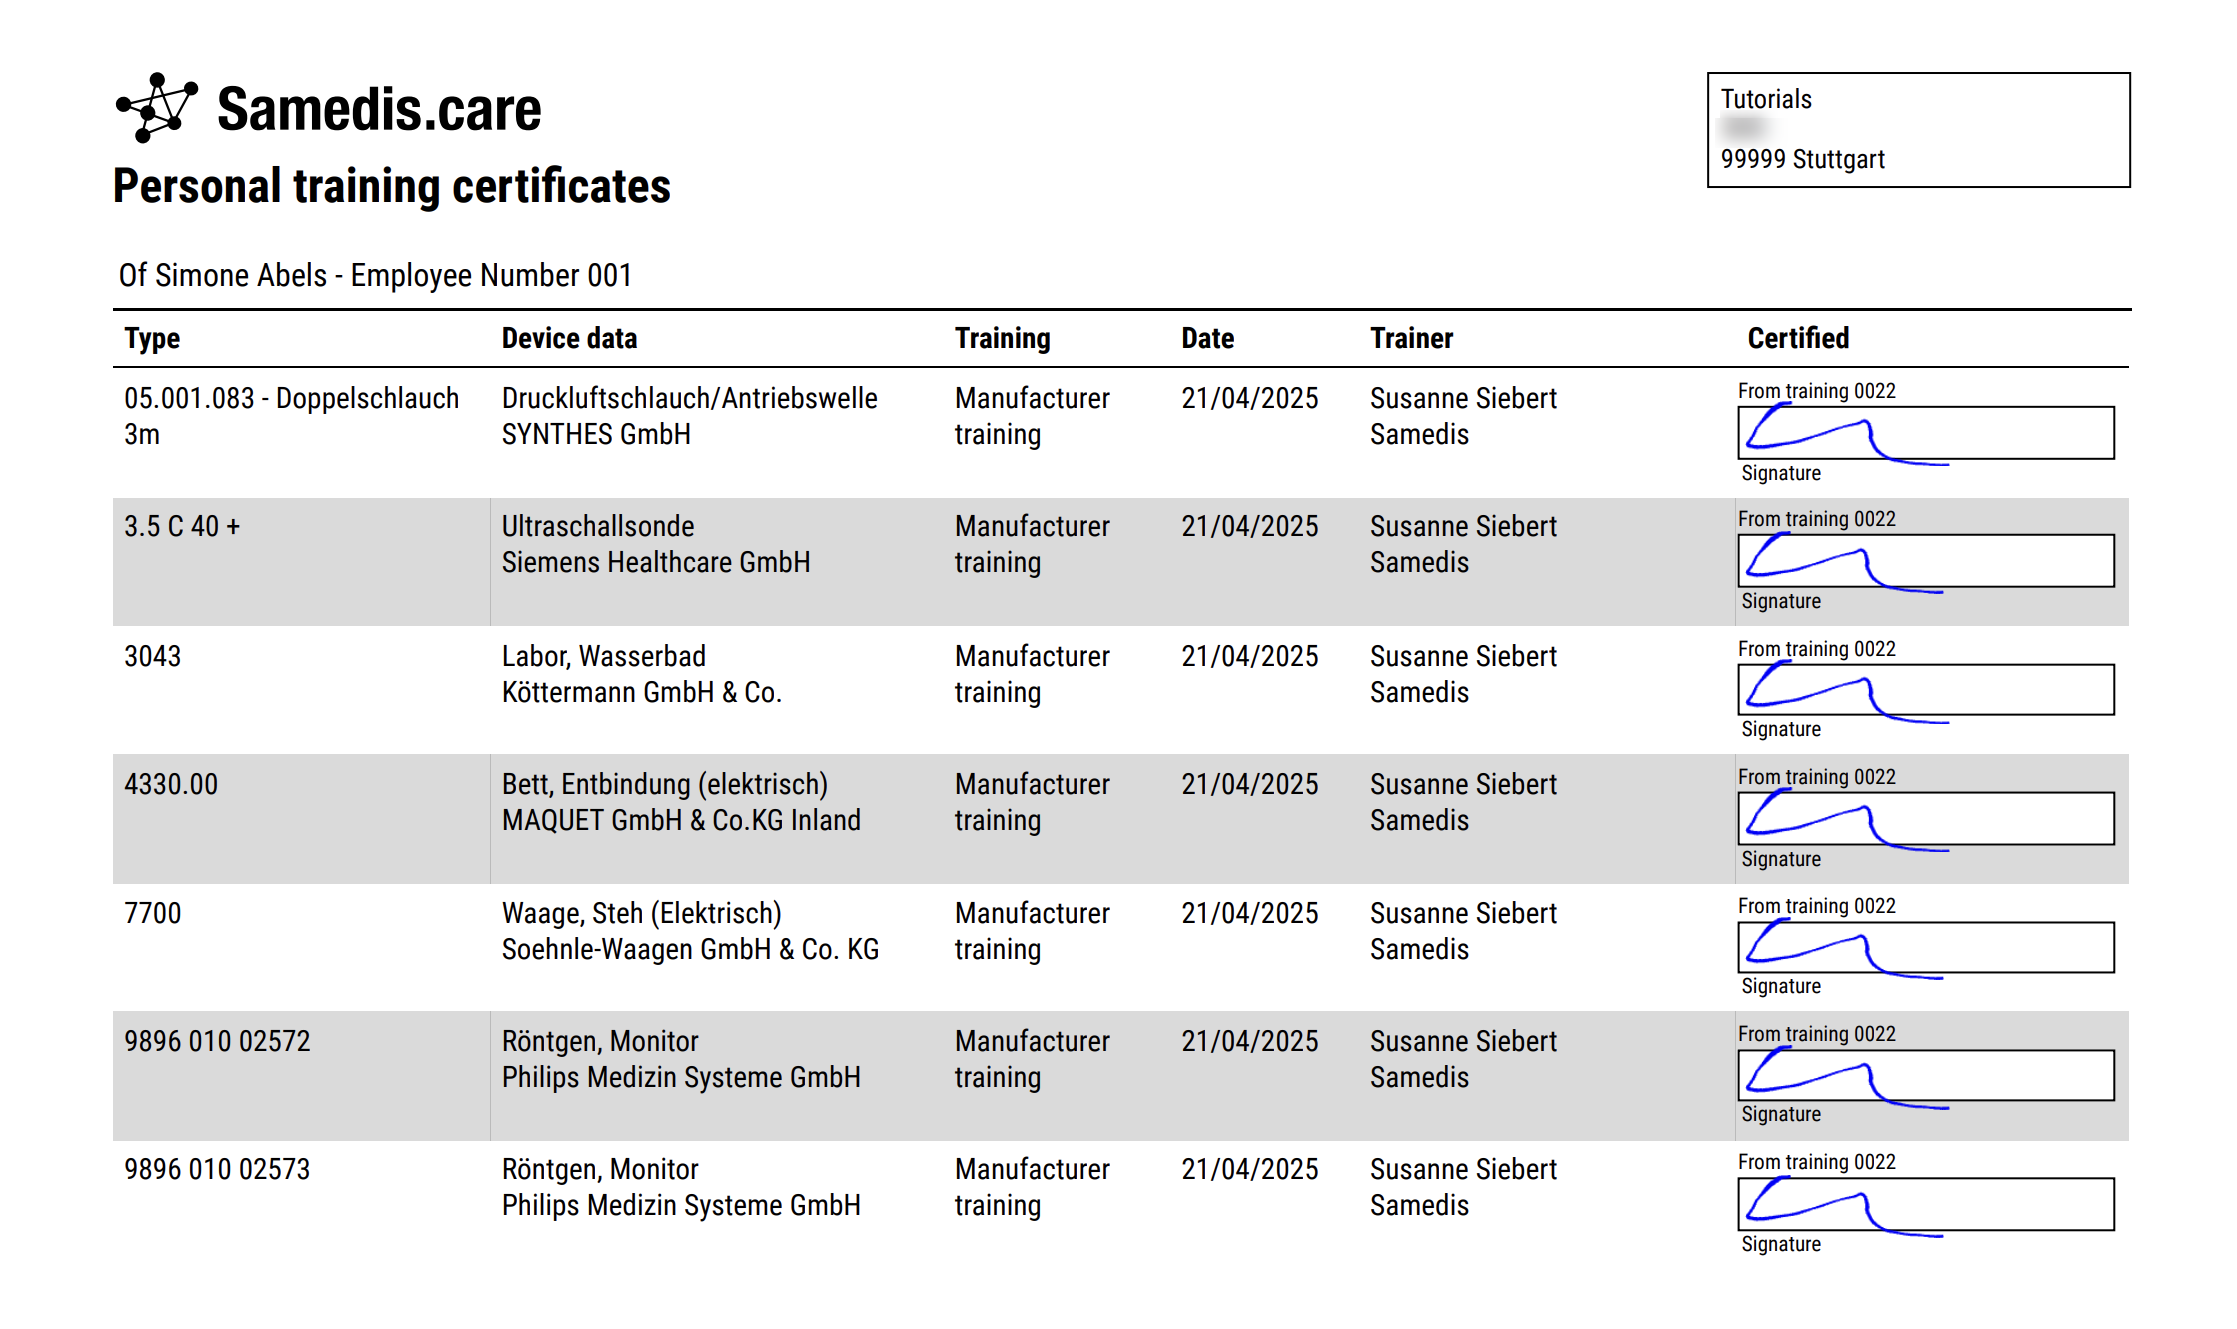Click the Trainer column header
The image size is (2237, 1329).
(x=1411, y=338)
